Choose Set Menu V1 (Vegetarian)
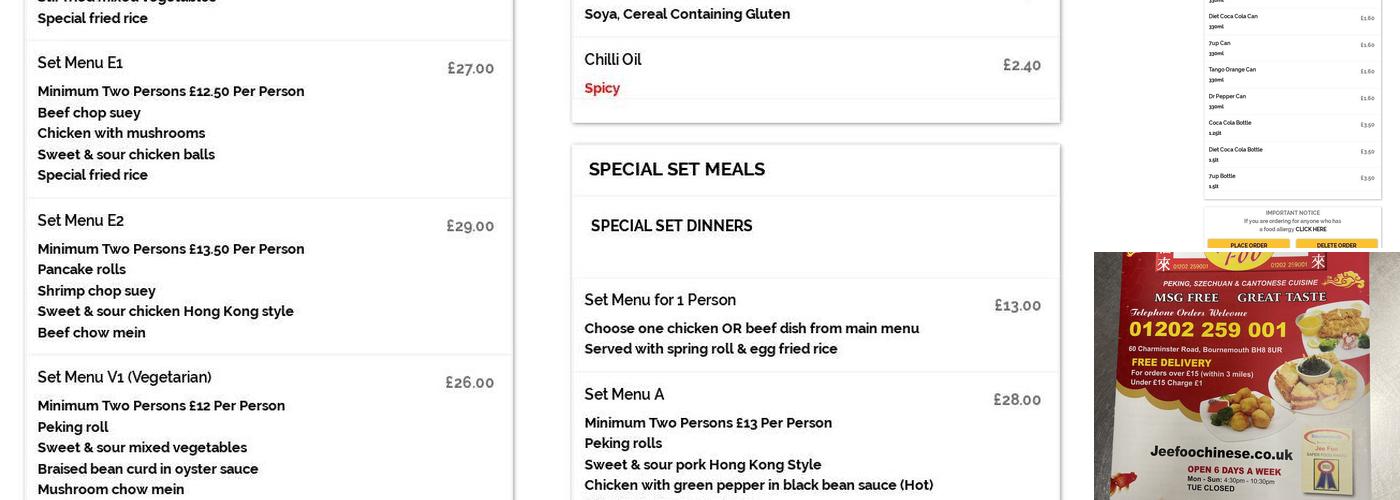Viewport: 1400px width, 500px height. tap(124, 378)
